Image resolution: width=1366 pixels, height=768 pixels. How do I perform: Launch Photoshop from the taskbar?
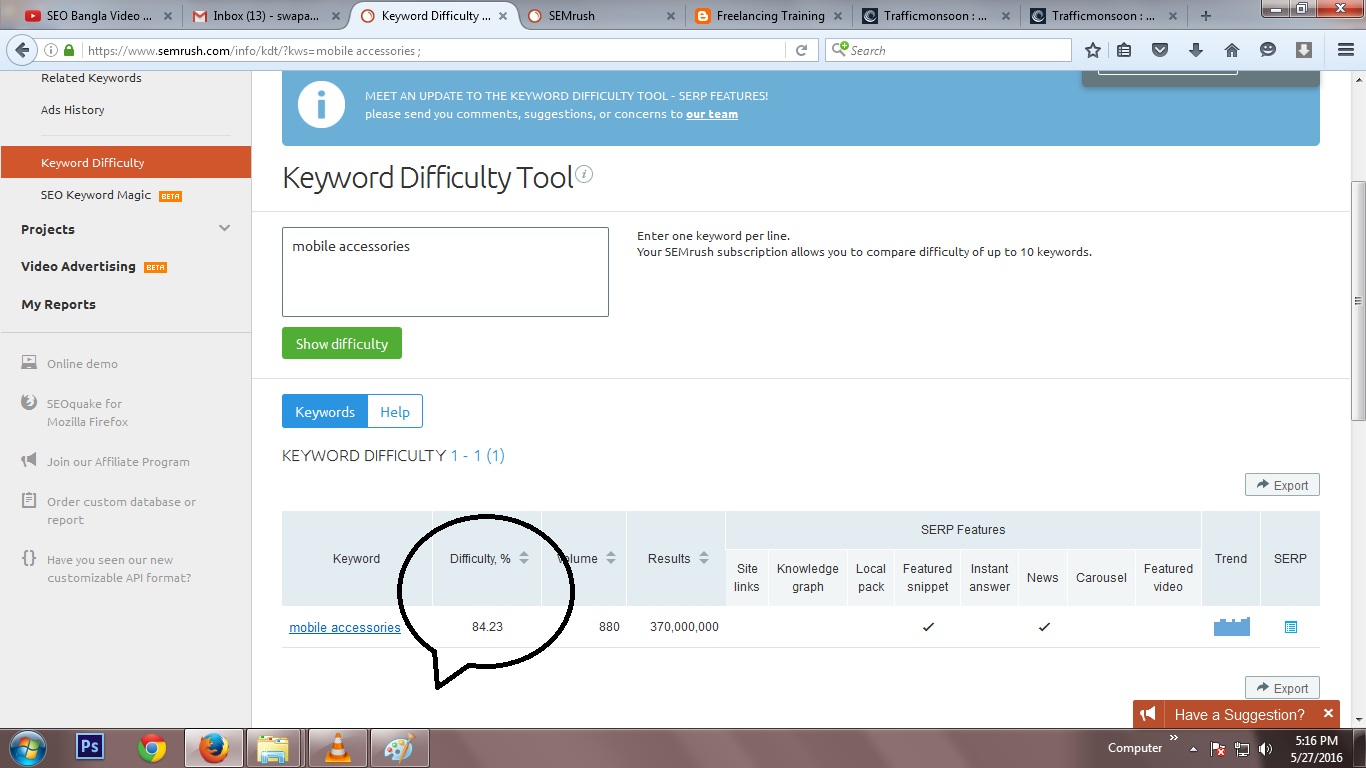pyautogui.click(x=90, y=748)
